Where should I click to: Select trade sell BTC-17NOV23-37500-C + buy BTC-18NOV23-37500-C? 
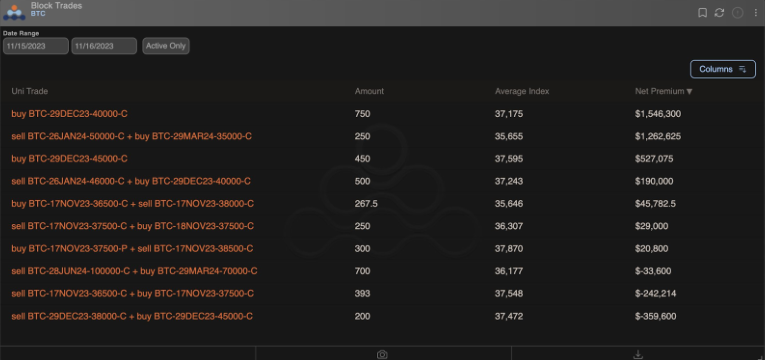[133, 226]
